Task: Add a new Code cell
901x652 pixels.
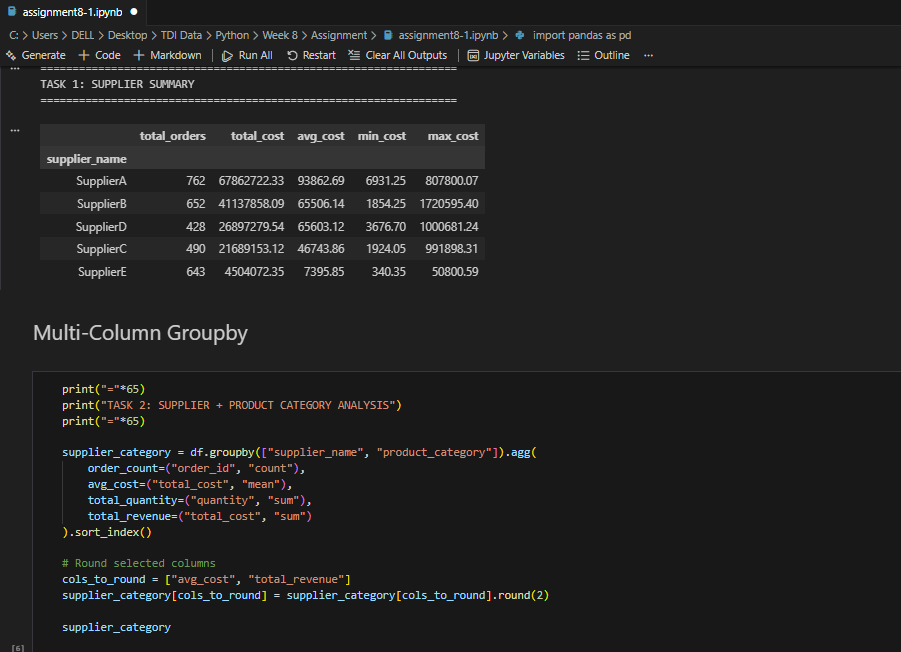Action: pyautogui.click(x=100, y=56)
